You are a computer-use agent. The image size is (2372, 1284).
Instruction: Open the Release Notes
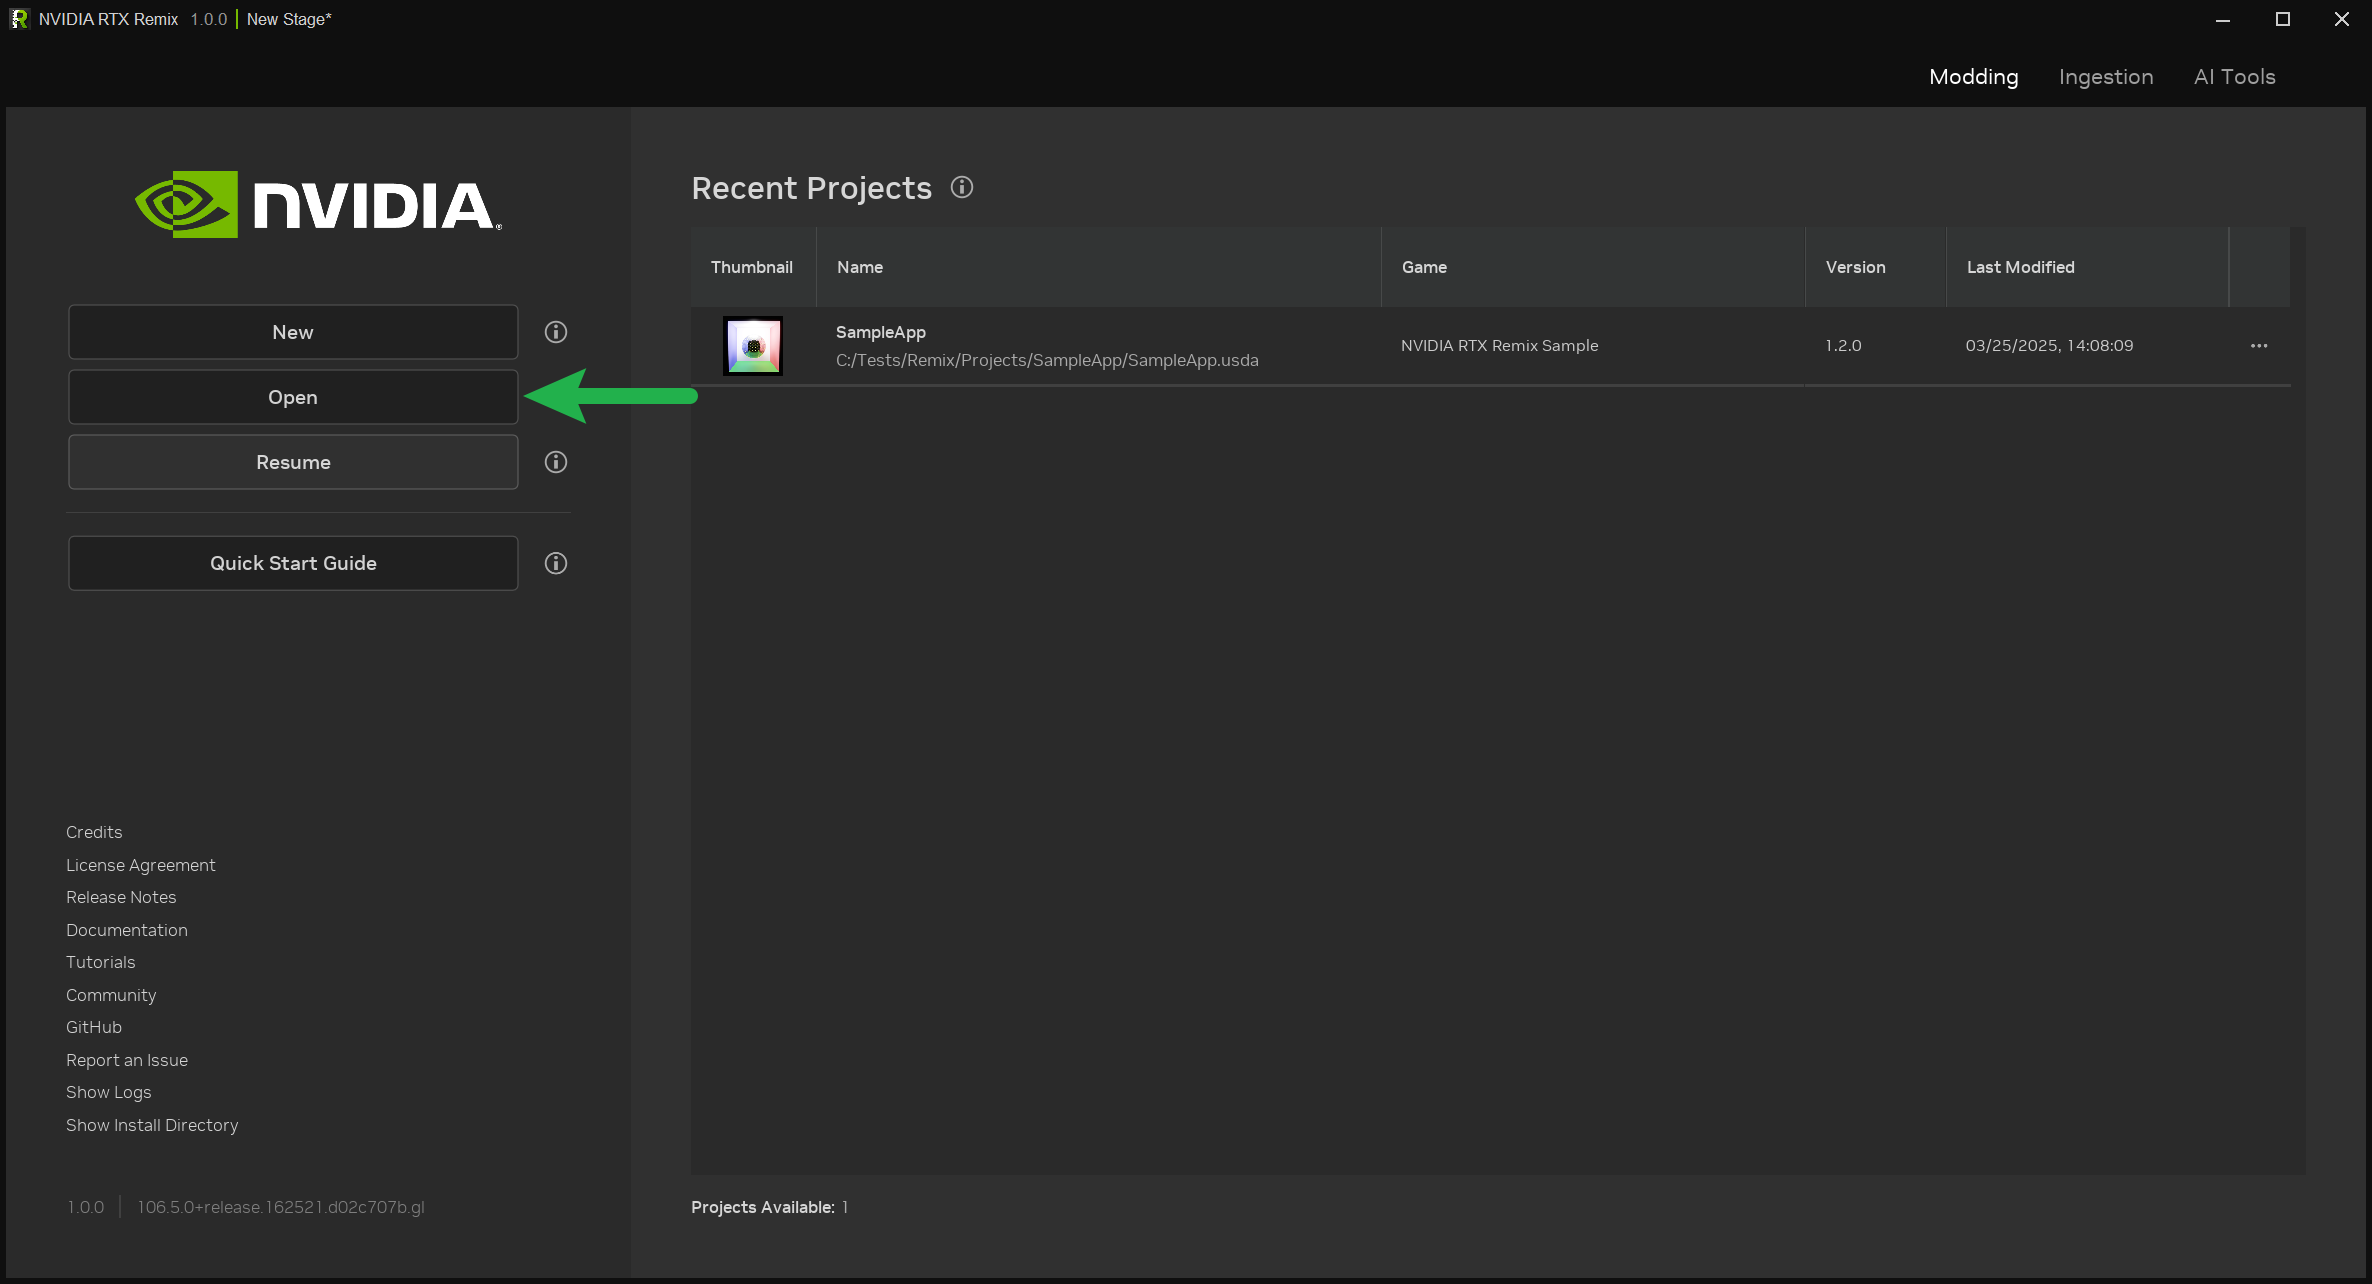point(120,897)
